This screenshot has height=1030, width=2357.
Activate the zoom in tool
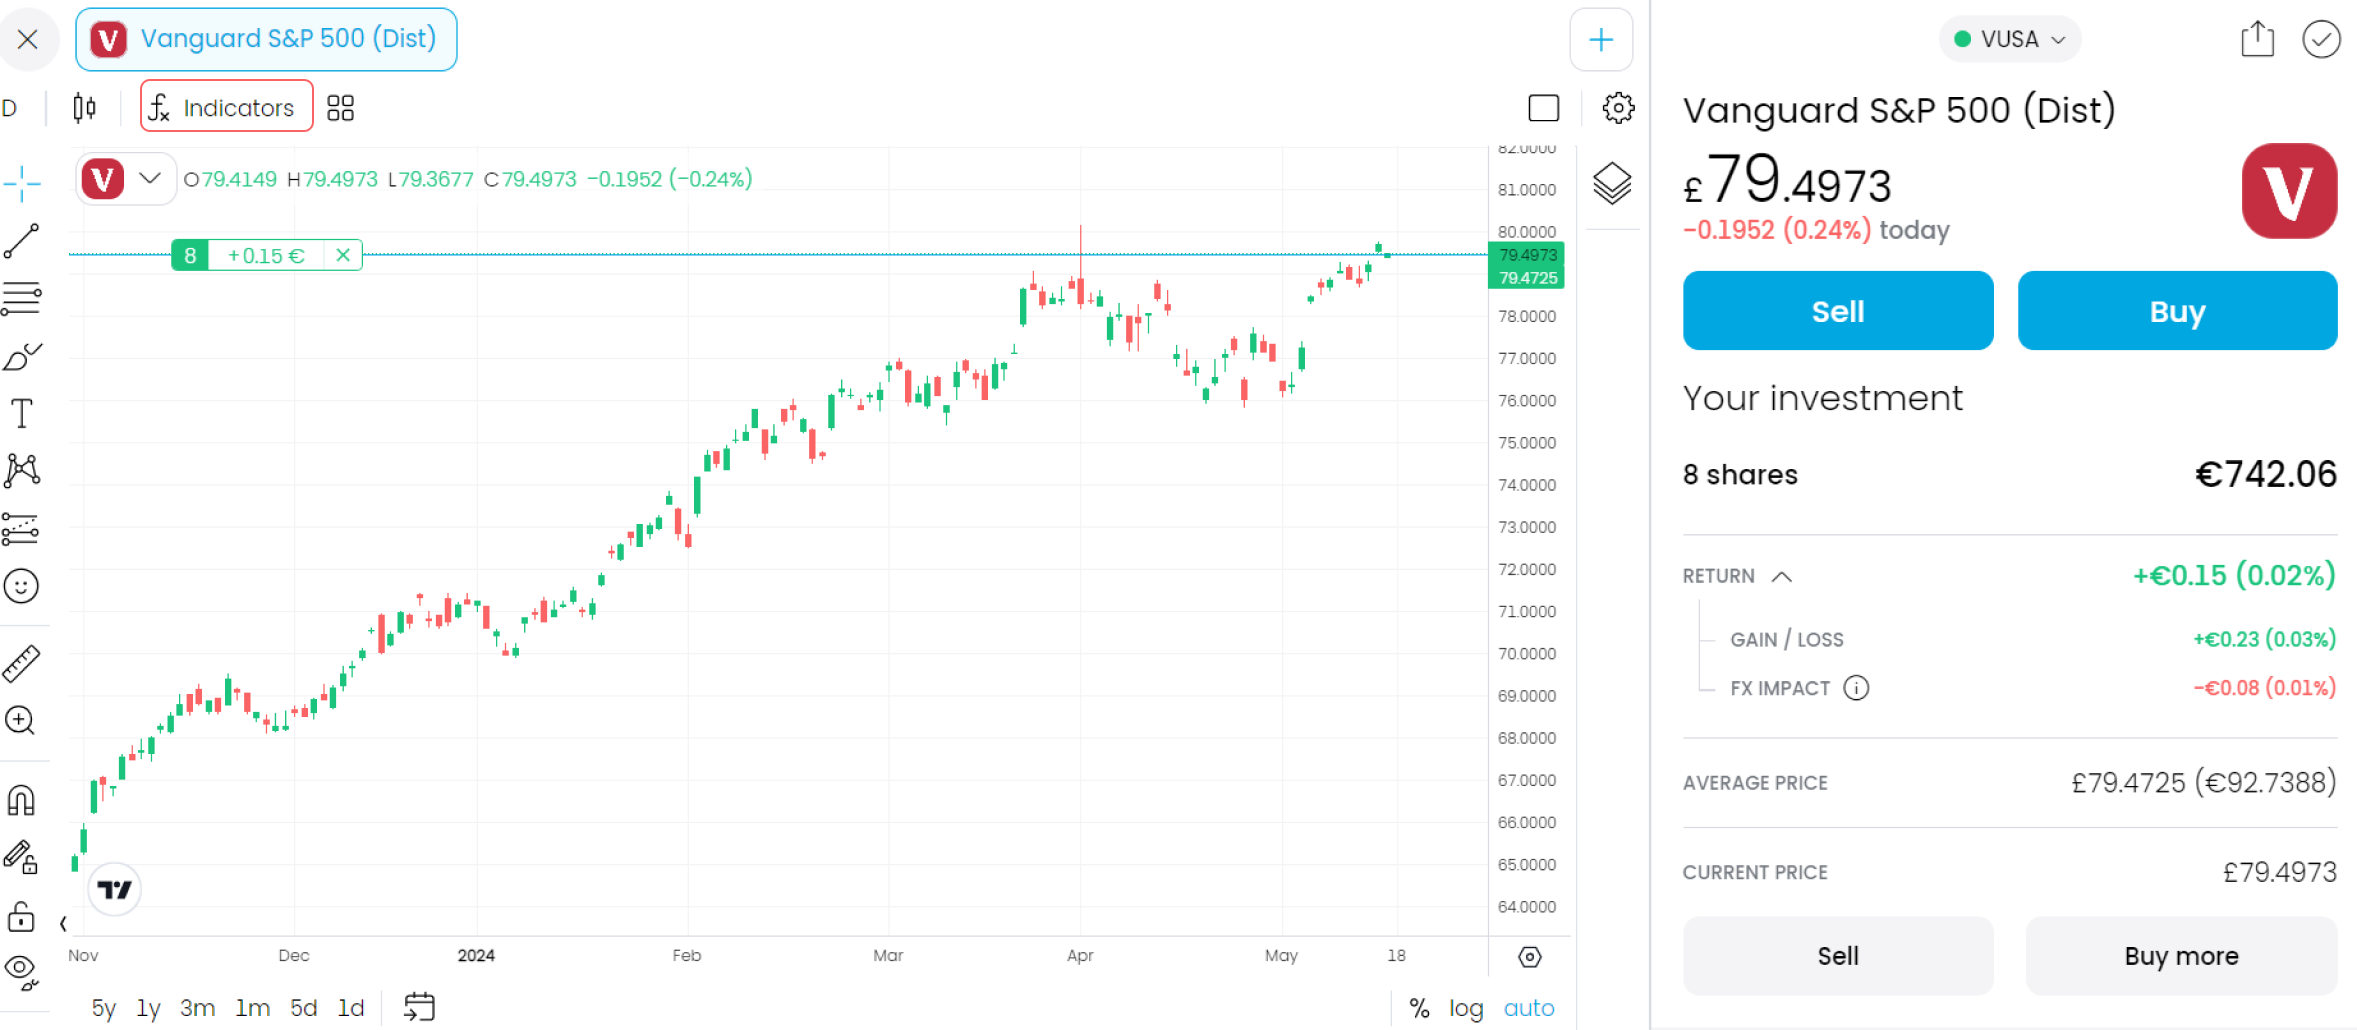(21, 720)
